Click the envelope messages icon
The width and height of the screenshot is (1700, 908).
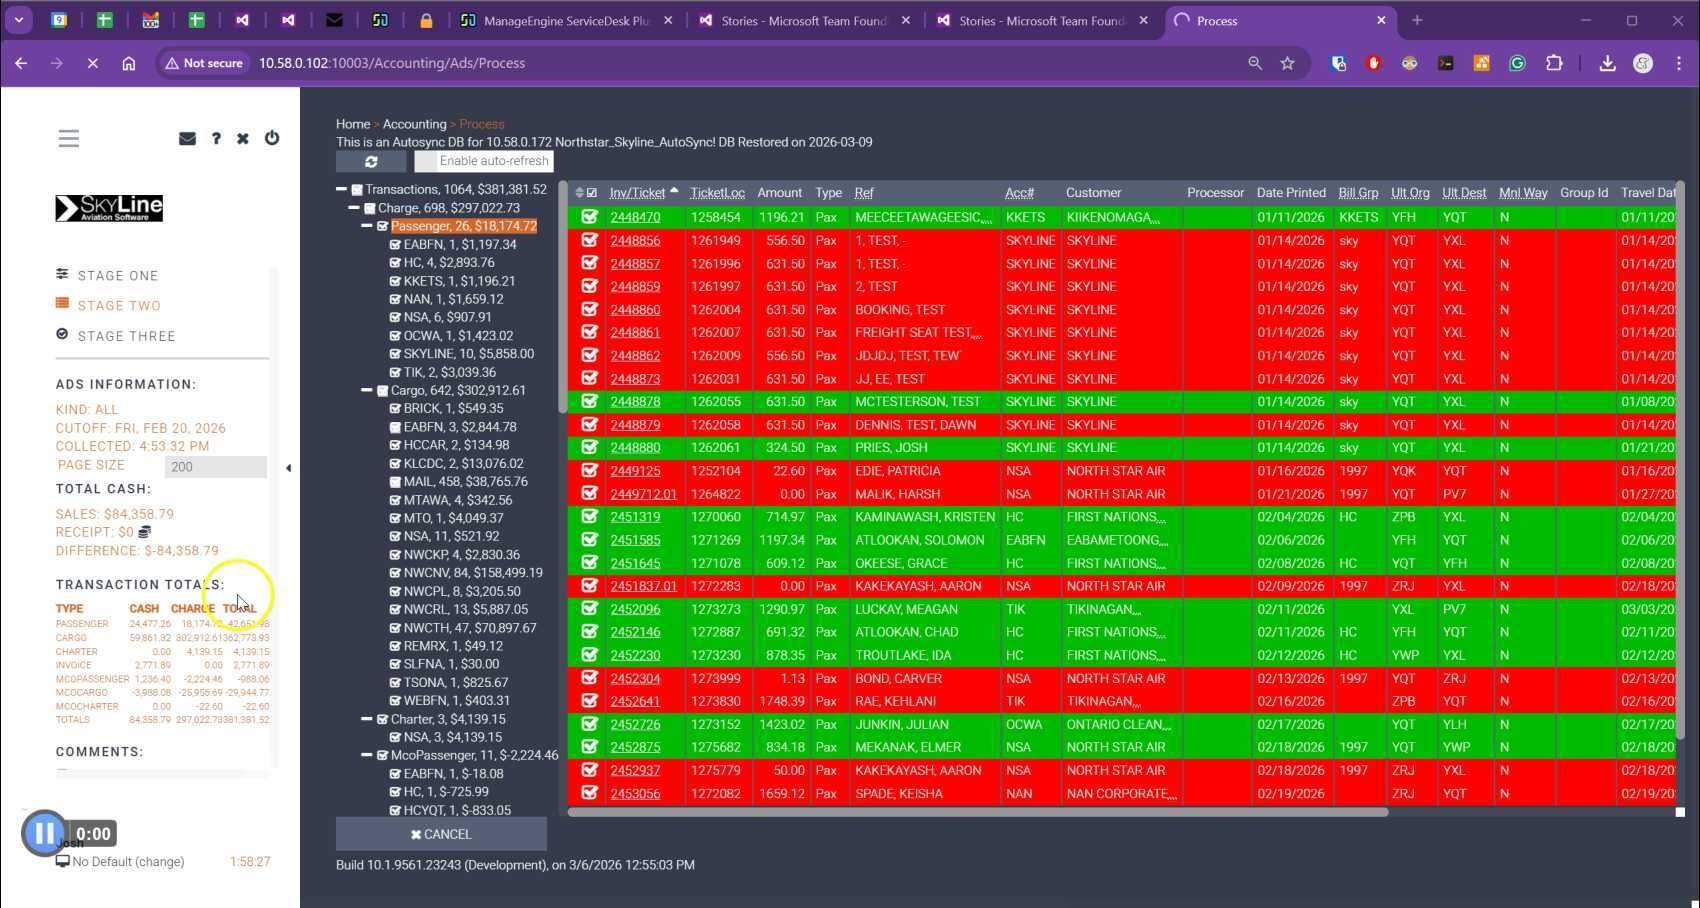[187, 139]
